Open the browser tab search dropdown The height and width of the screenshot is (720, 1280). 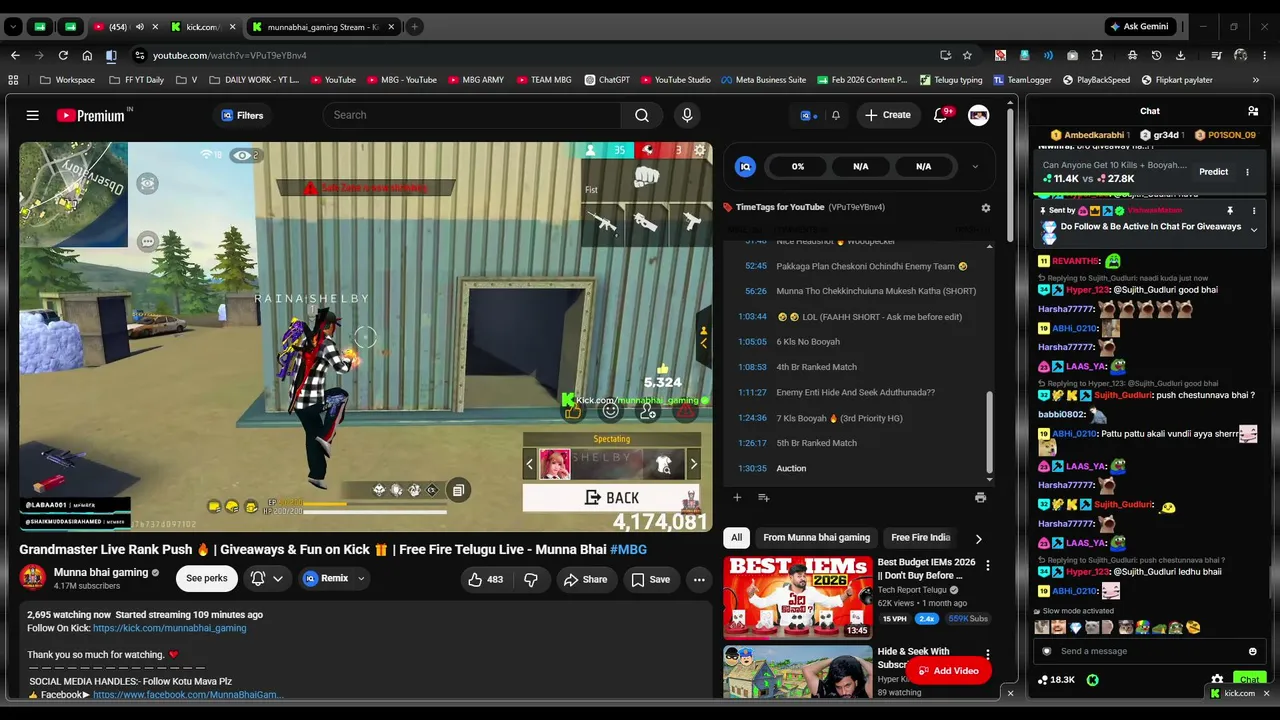[x=14, y=27]
